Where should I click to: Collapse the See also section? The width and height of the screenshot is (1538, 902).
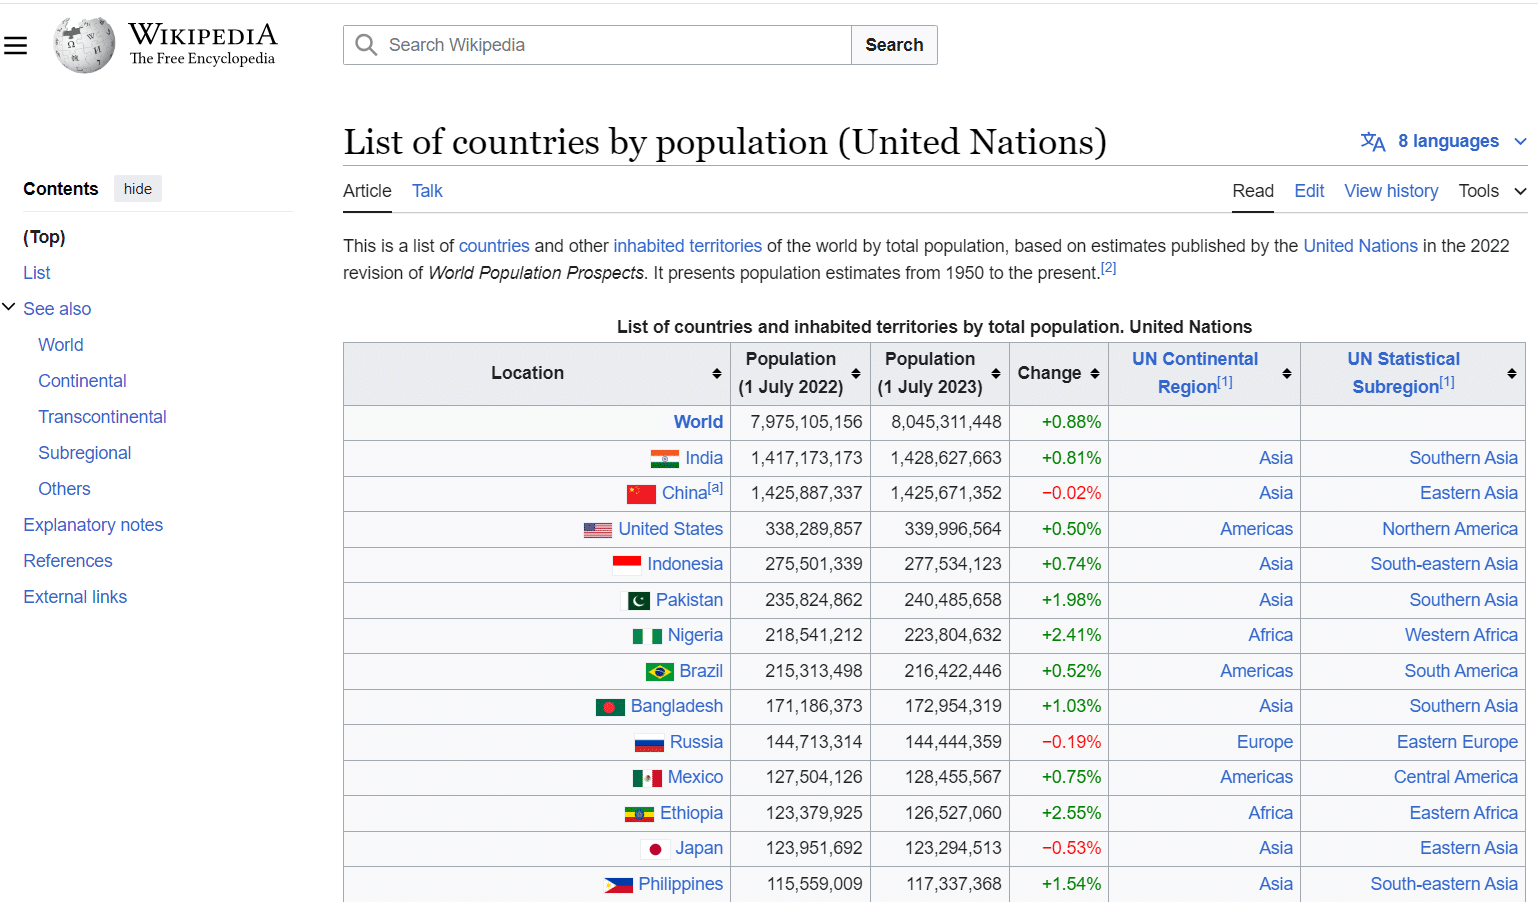(9, 308)
